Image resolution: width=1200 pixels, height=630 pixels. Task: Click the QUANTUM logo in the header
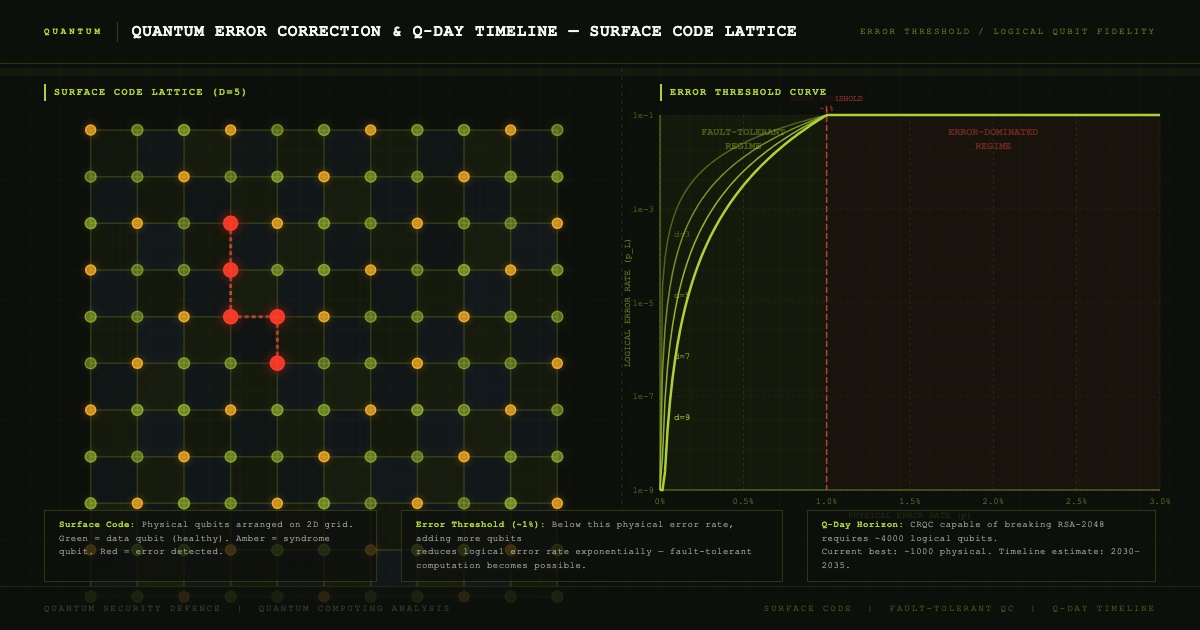[x=73, y=32]
